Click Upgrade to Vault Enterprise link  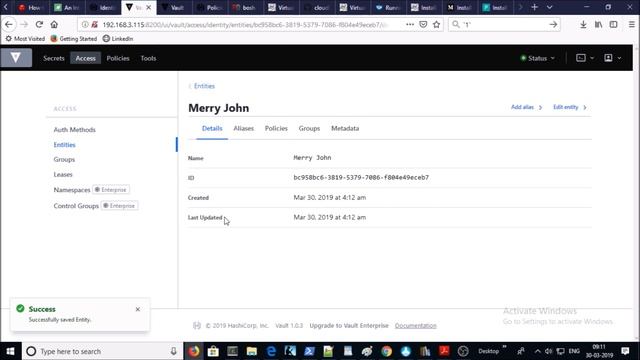[x=349, y=326]
